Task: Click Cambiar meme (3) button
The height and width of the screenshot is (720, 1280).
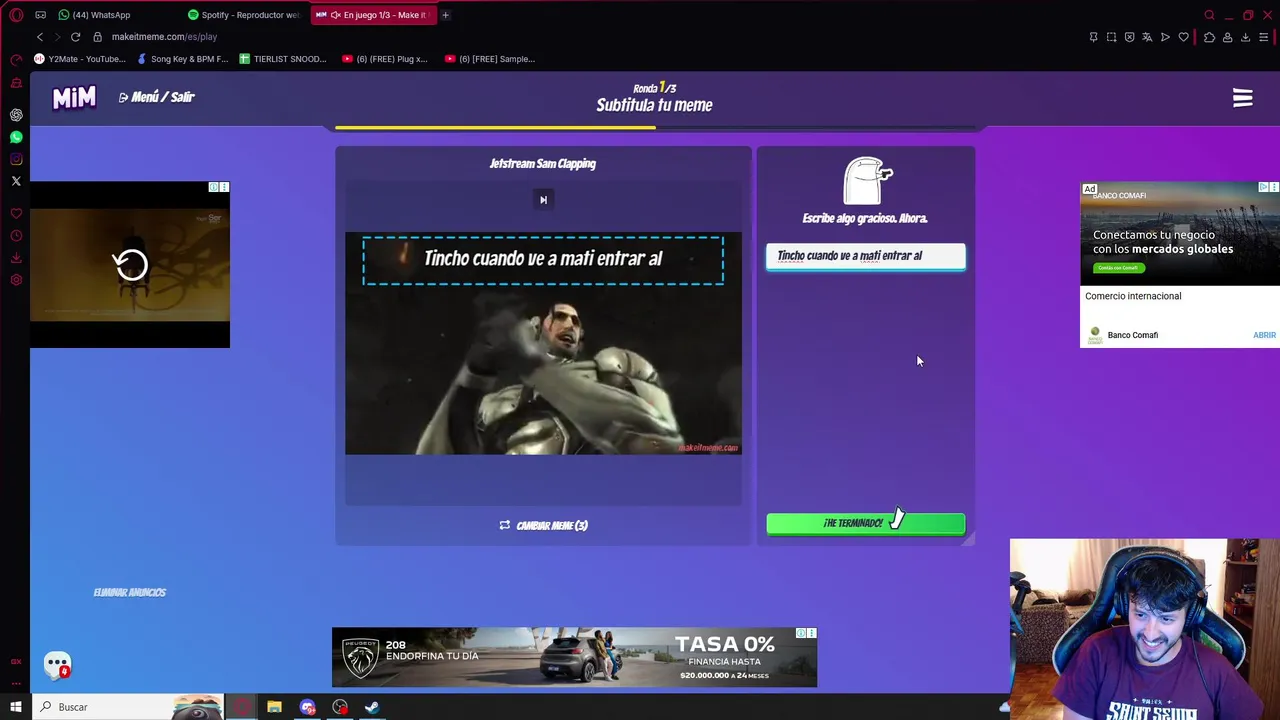Action: coord(543,525)
